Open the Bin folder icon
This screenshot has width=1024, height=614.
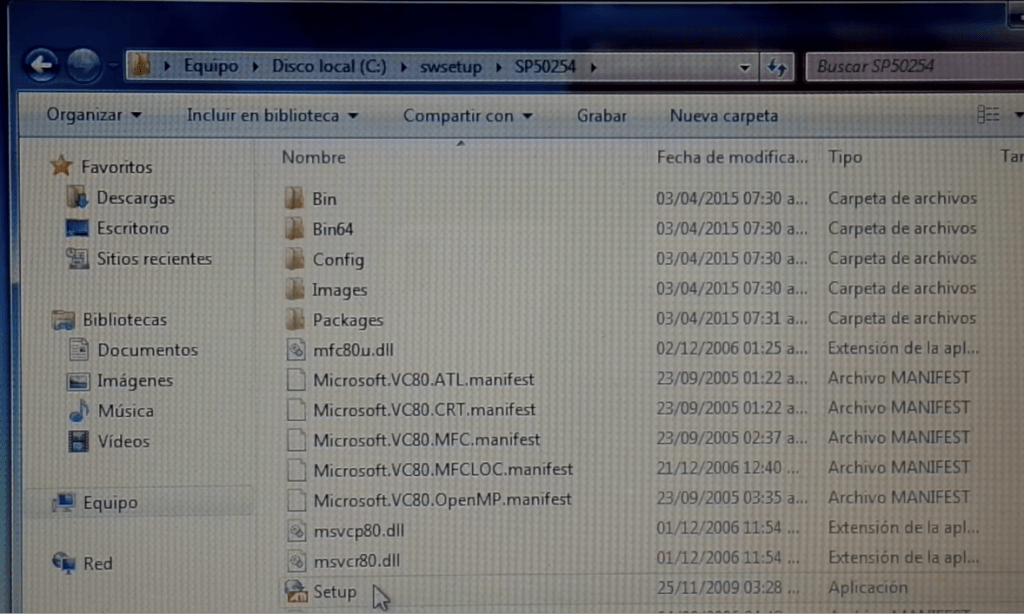point(295,198)
